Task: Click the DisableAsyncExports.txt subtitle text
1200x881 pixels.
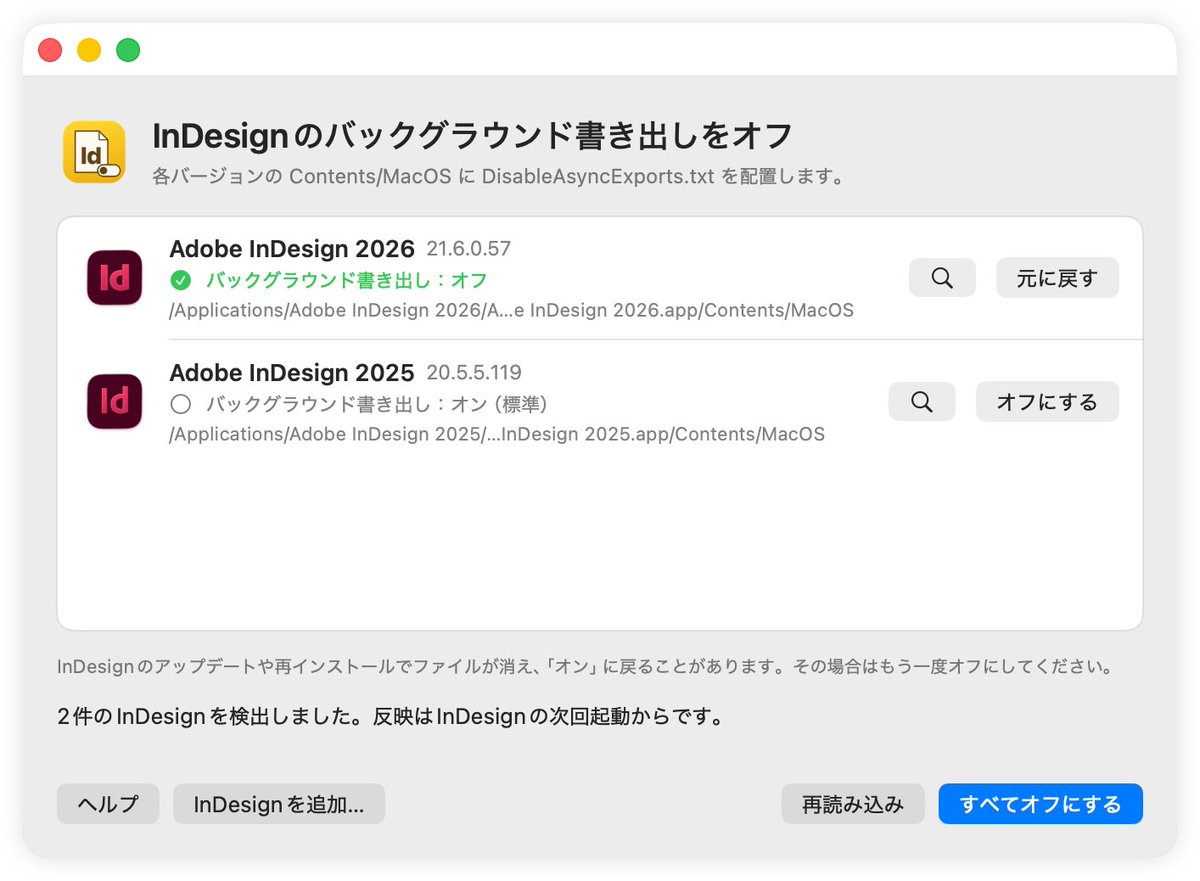Action: tap(500, 177)
